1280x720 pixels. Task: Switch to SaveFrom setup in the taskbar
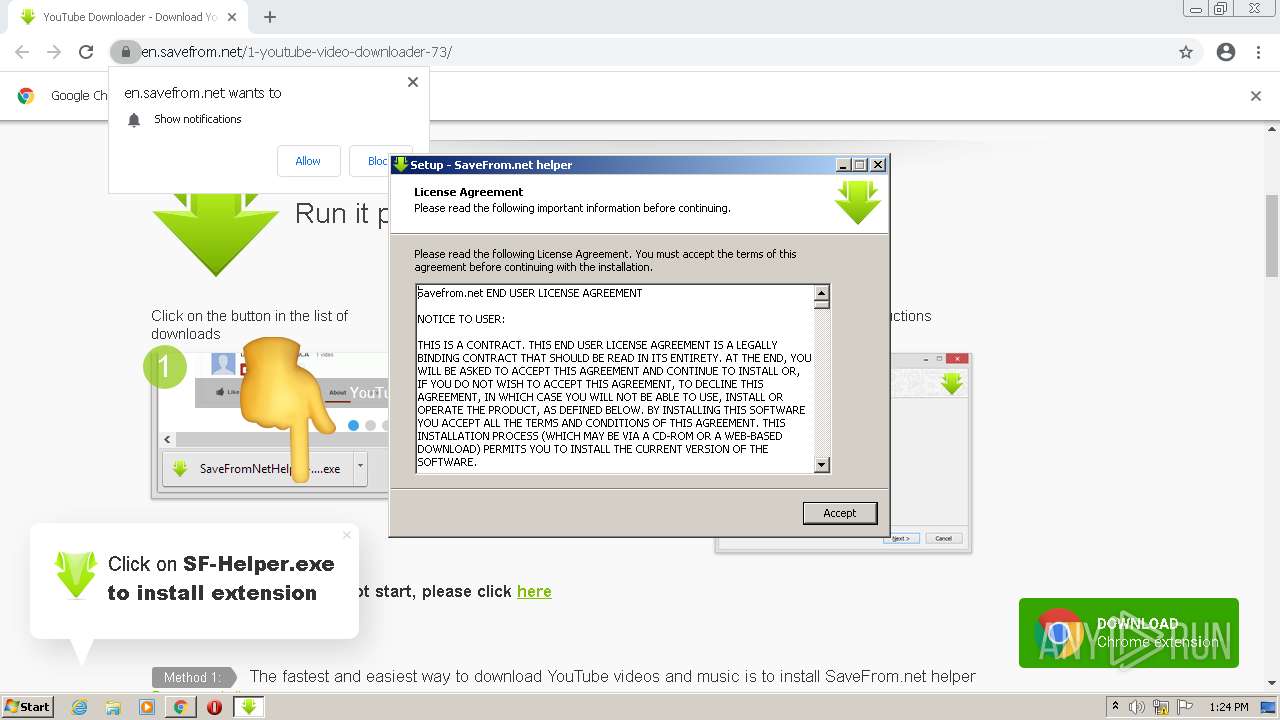(x=248, y=707)
